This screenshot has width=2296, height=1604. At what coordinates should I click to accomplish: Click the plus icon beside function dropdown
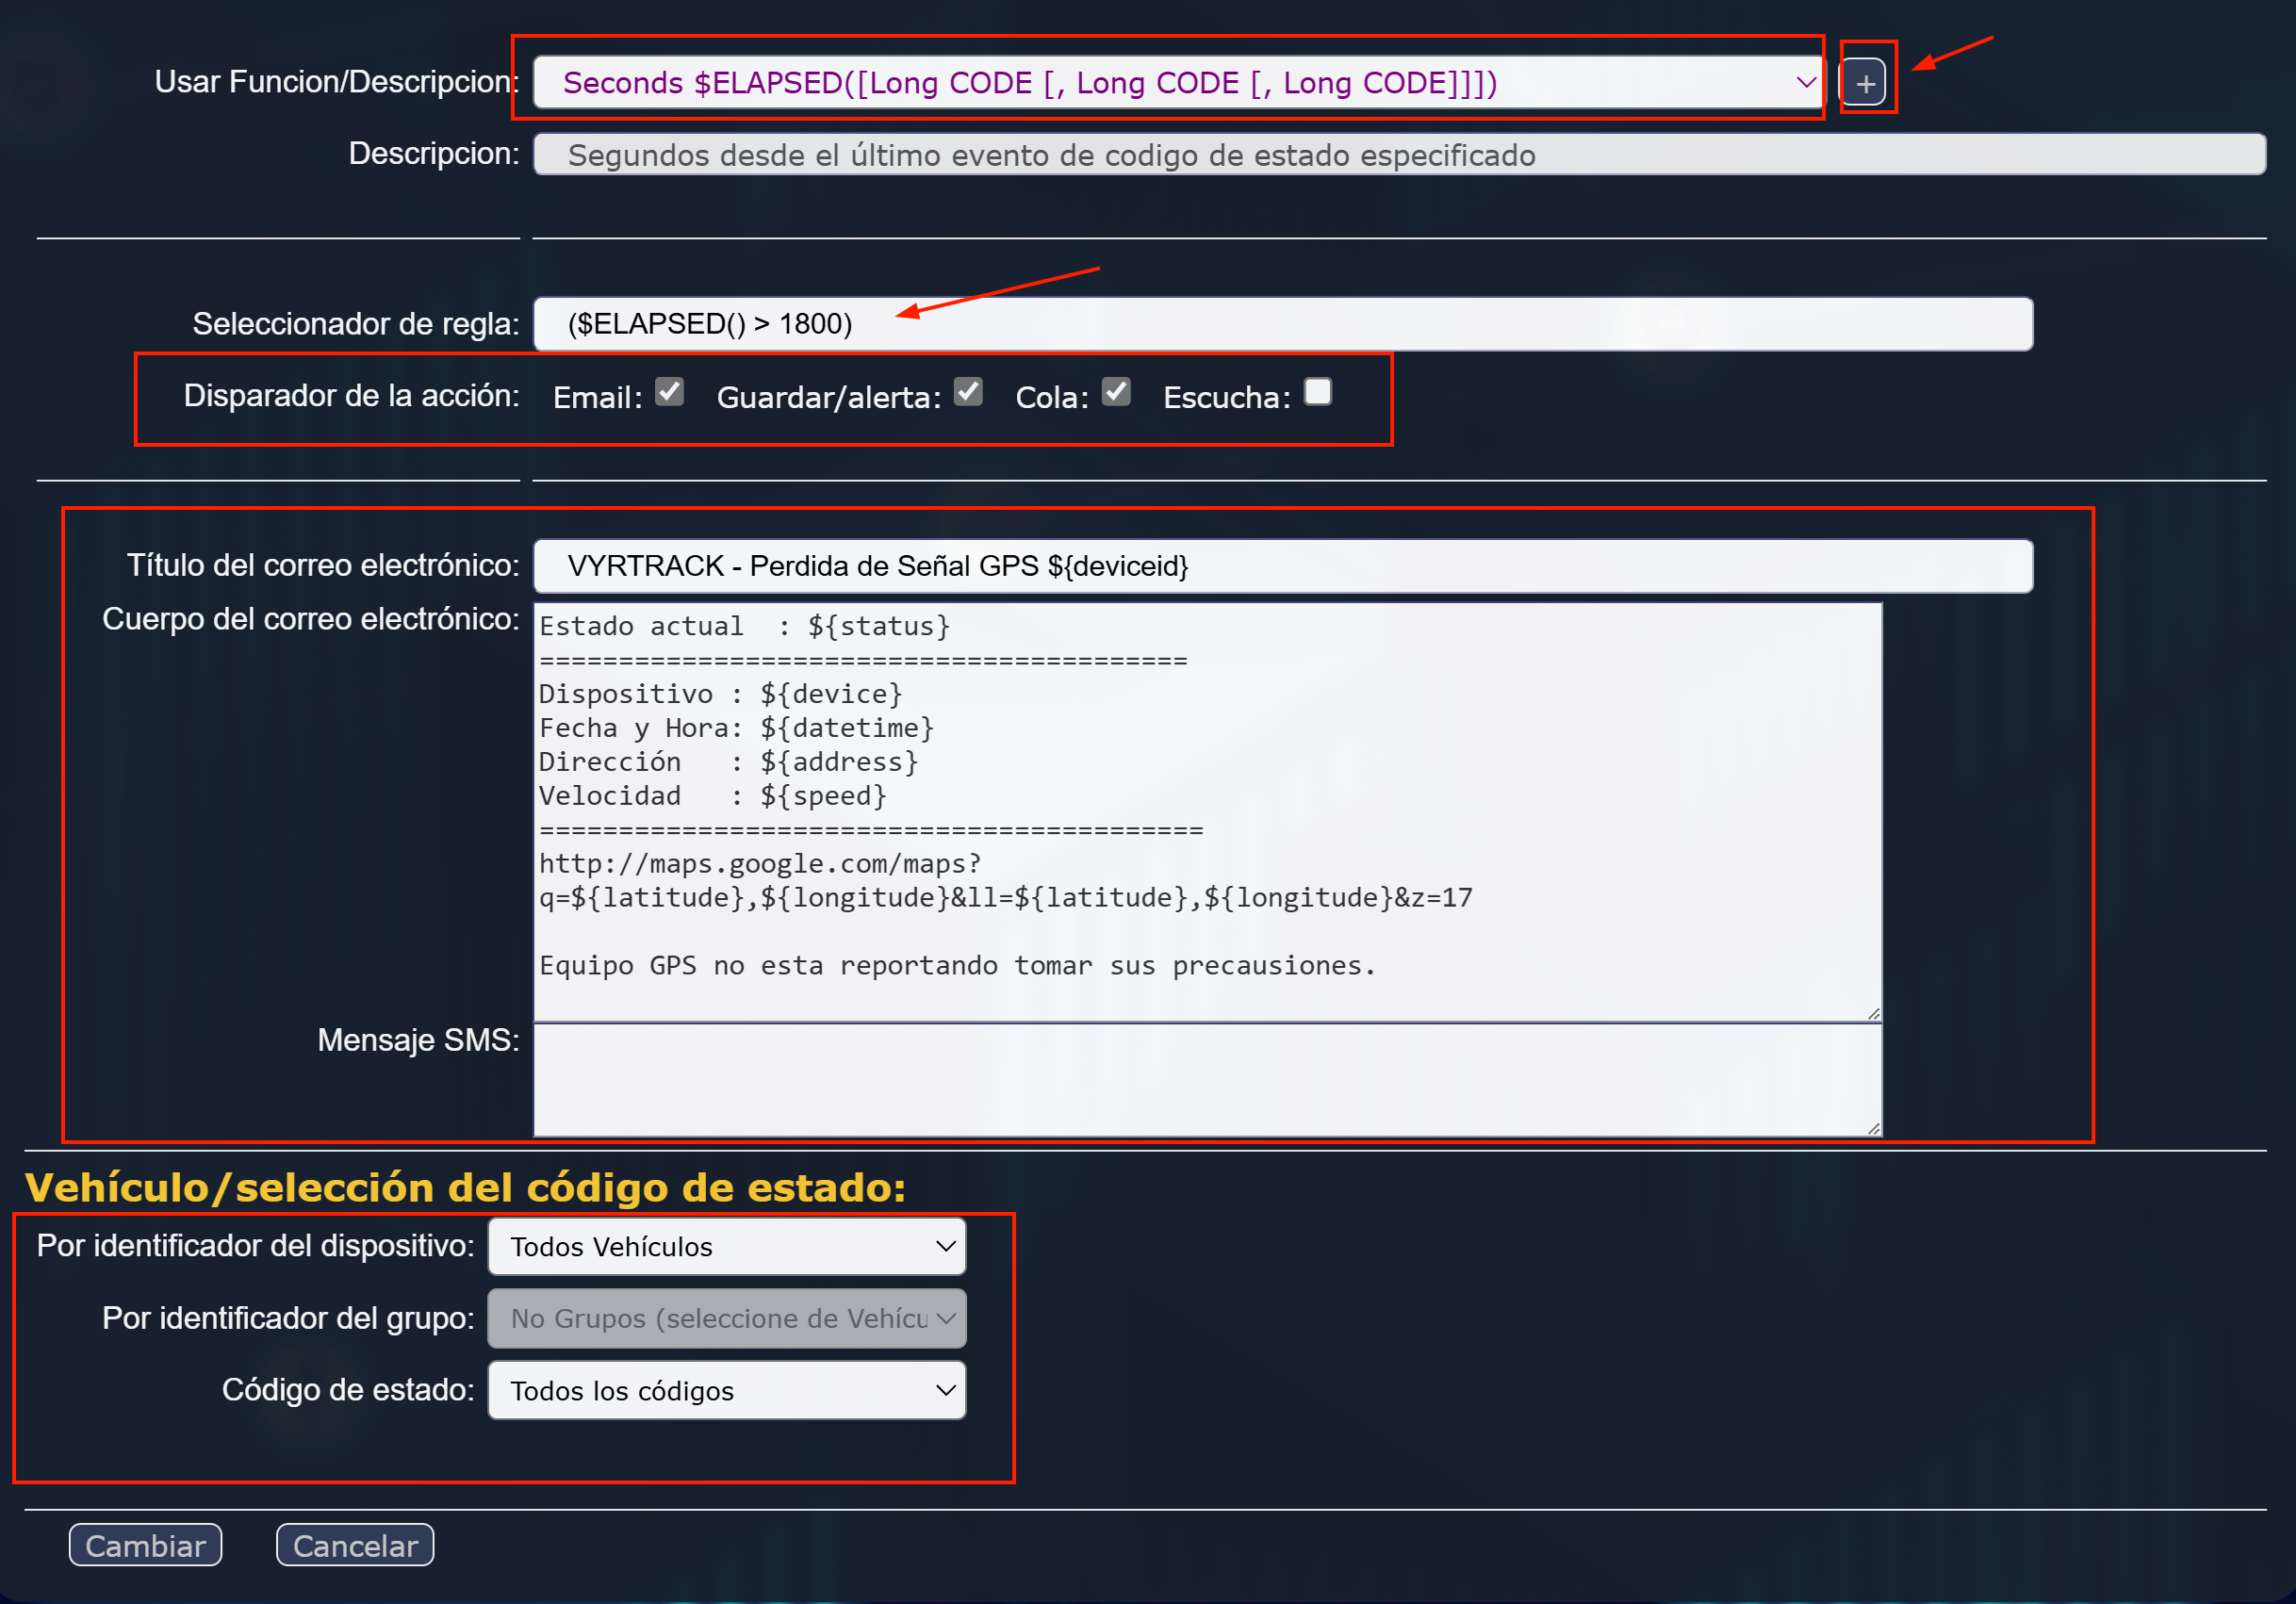coord(1864,83)
